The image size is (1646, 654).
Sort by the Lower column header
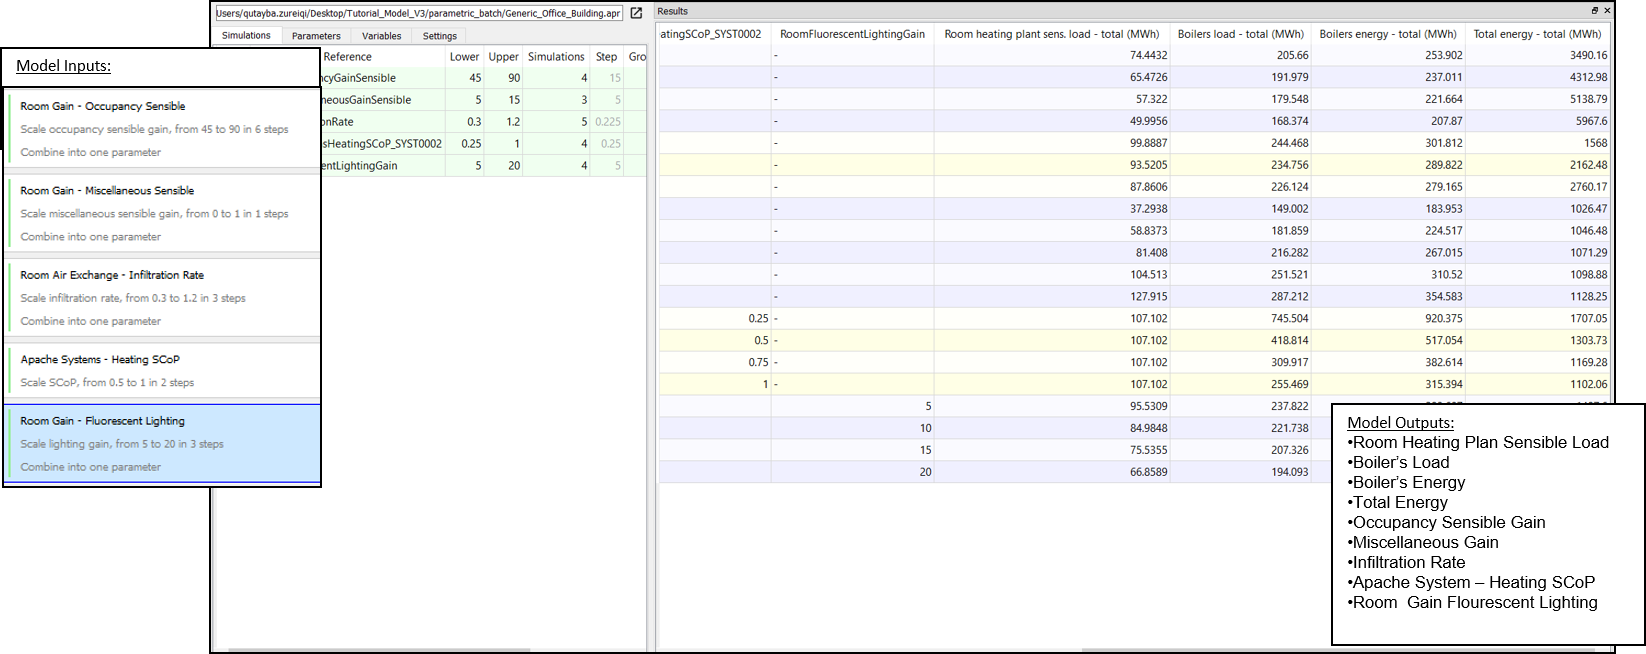(464, 57)
